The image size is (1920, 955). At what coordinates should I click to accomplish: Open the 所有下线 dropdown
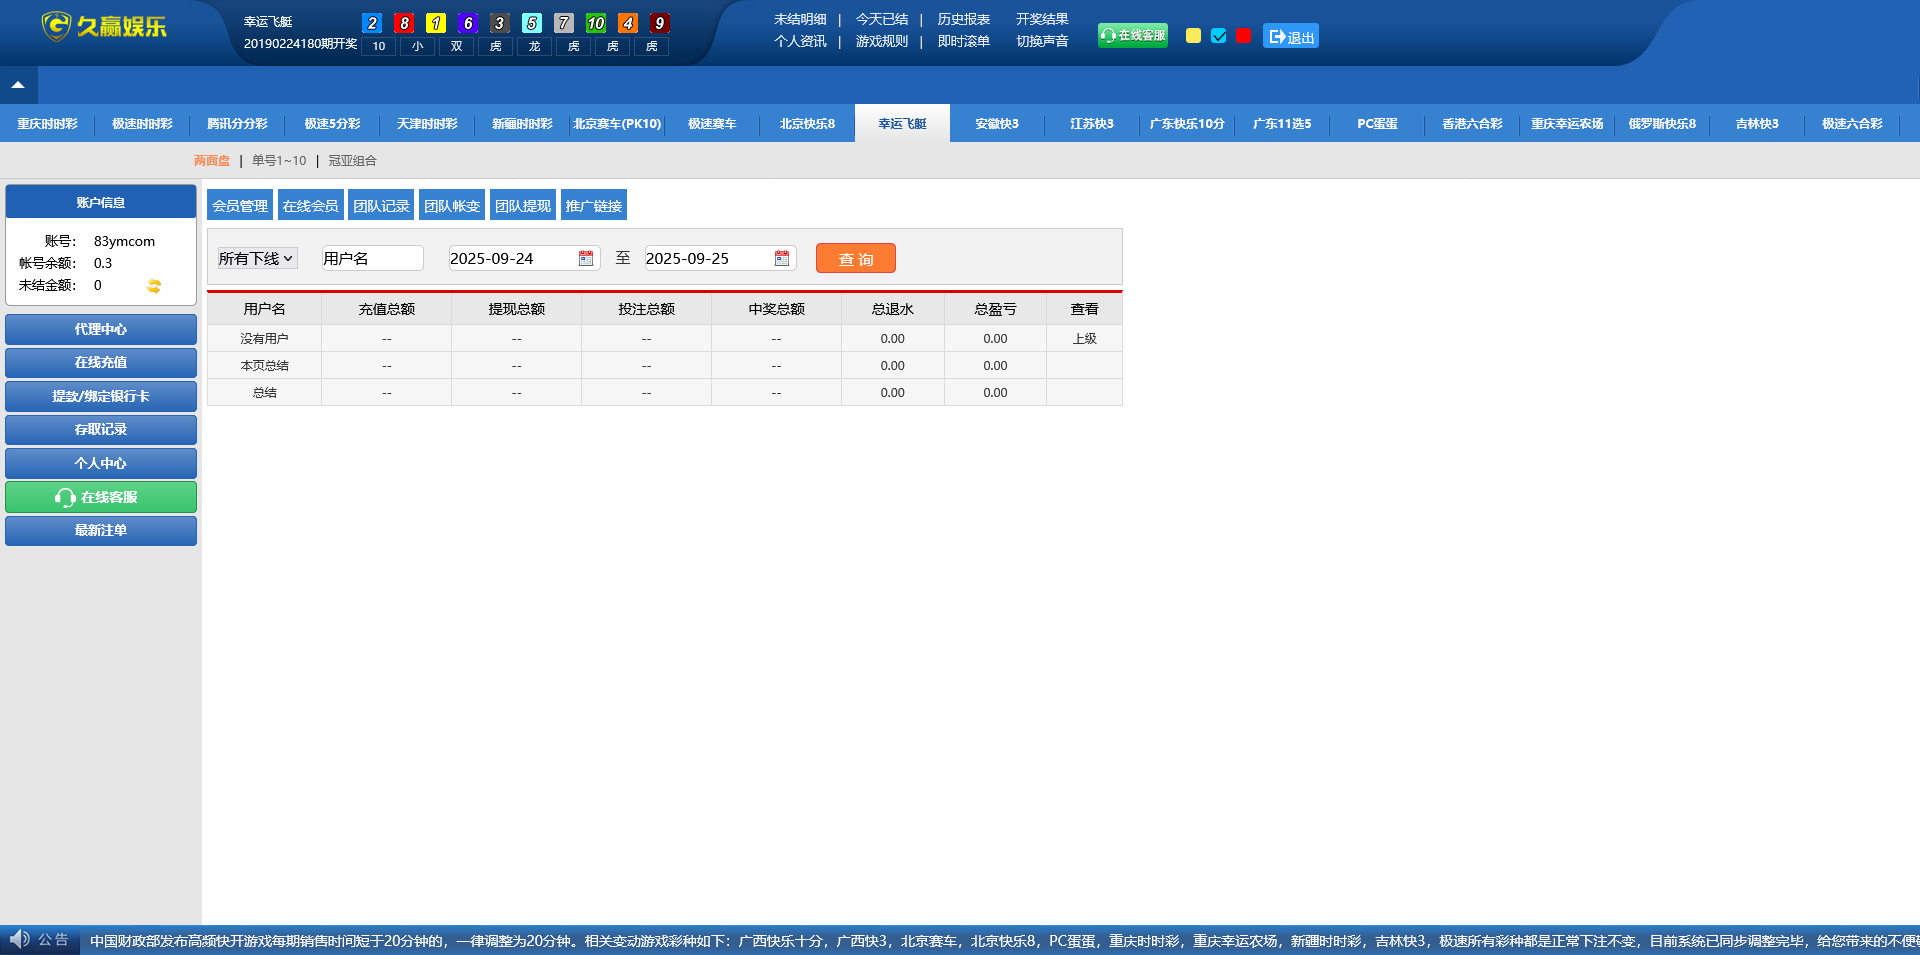click(257, 258)
